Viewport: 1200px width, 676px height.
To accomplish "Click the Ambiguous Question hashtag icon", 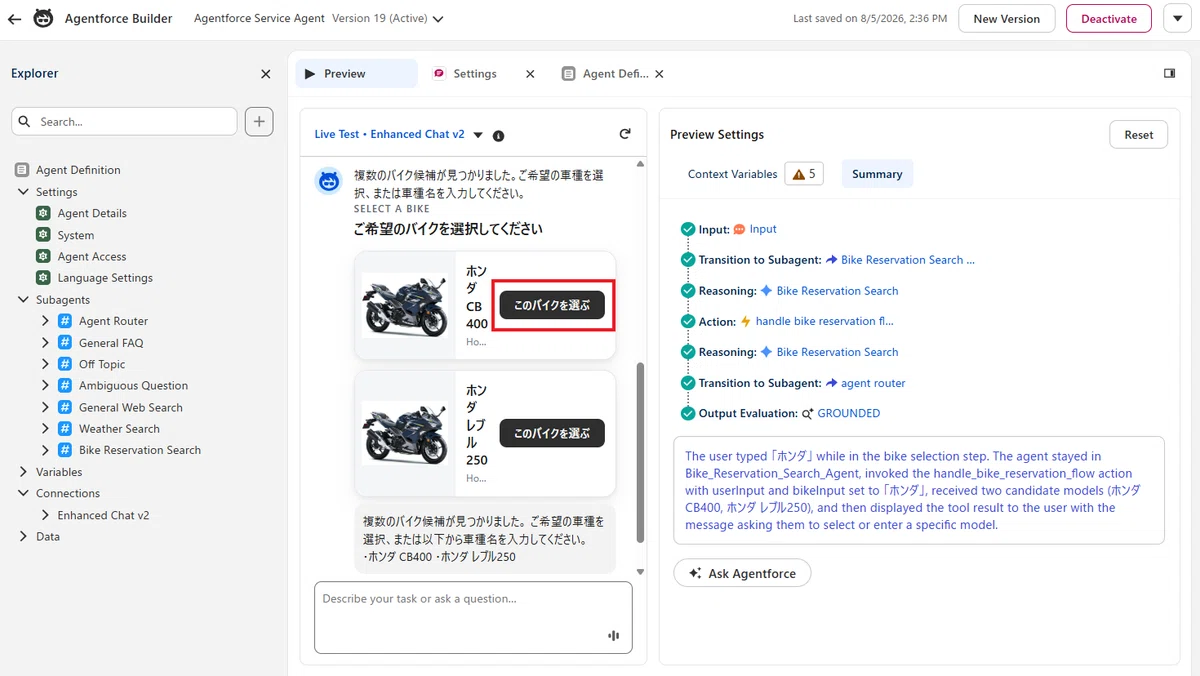I will coord(64,386).
